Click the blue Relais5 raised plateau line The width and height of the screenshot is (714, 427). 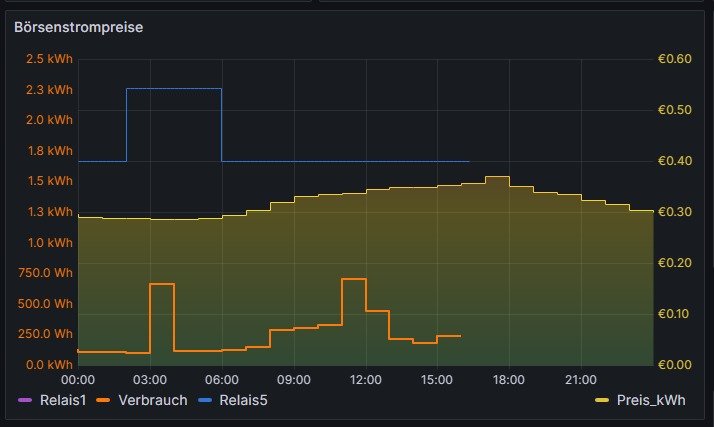[x=173, y=89]
